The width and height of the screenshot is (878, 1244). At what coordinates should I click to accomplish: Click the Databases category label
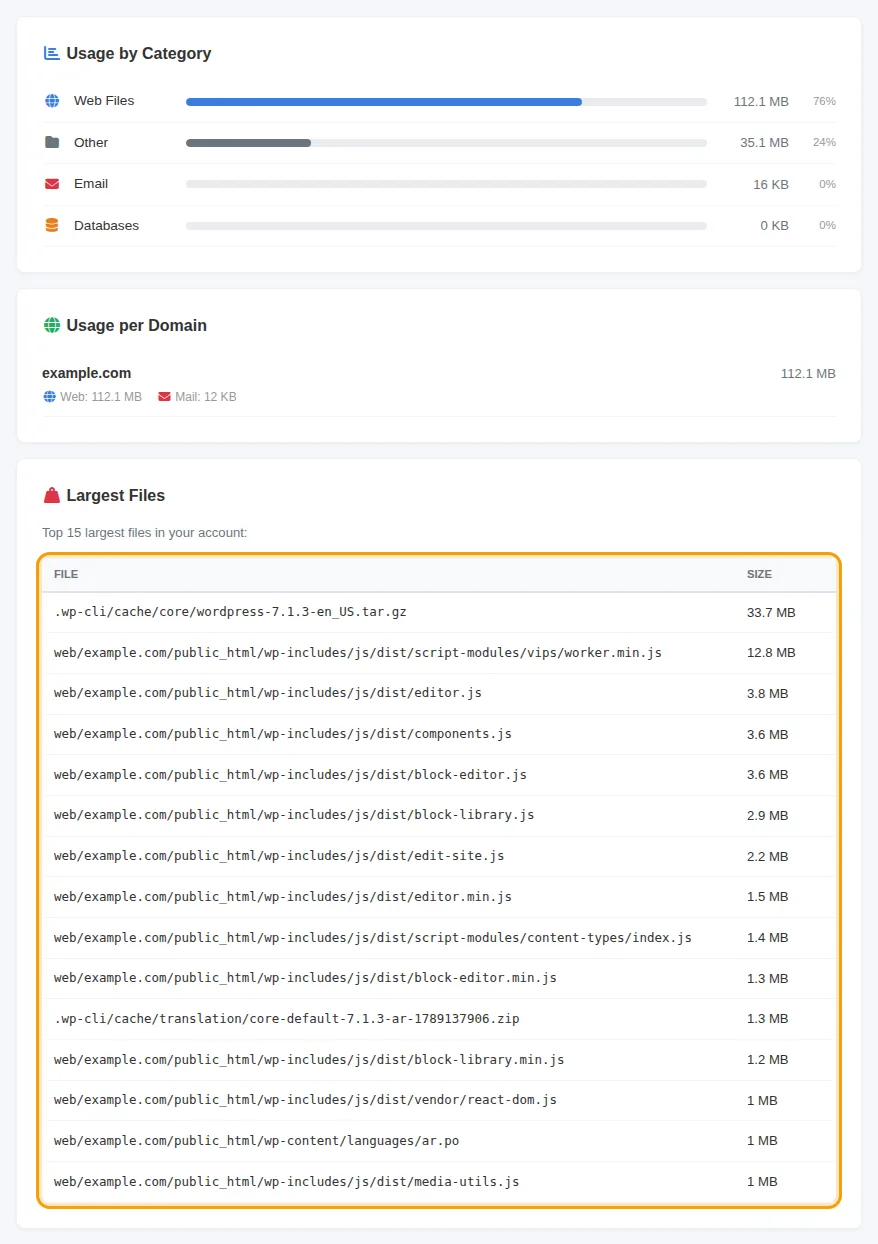click(106, 225)
